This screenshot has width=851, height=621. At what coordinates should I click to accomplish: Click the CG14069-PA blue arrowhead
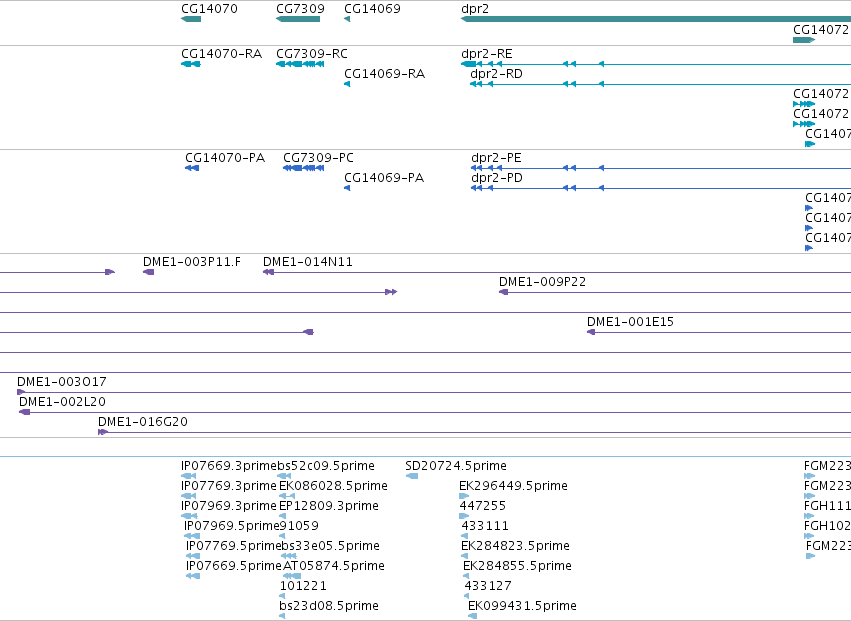pos(347,188)
